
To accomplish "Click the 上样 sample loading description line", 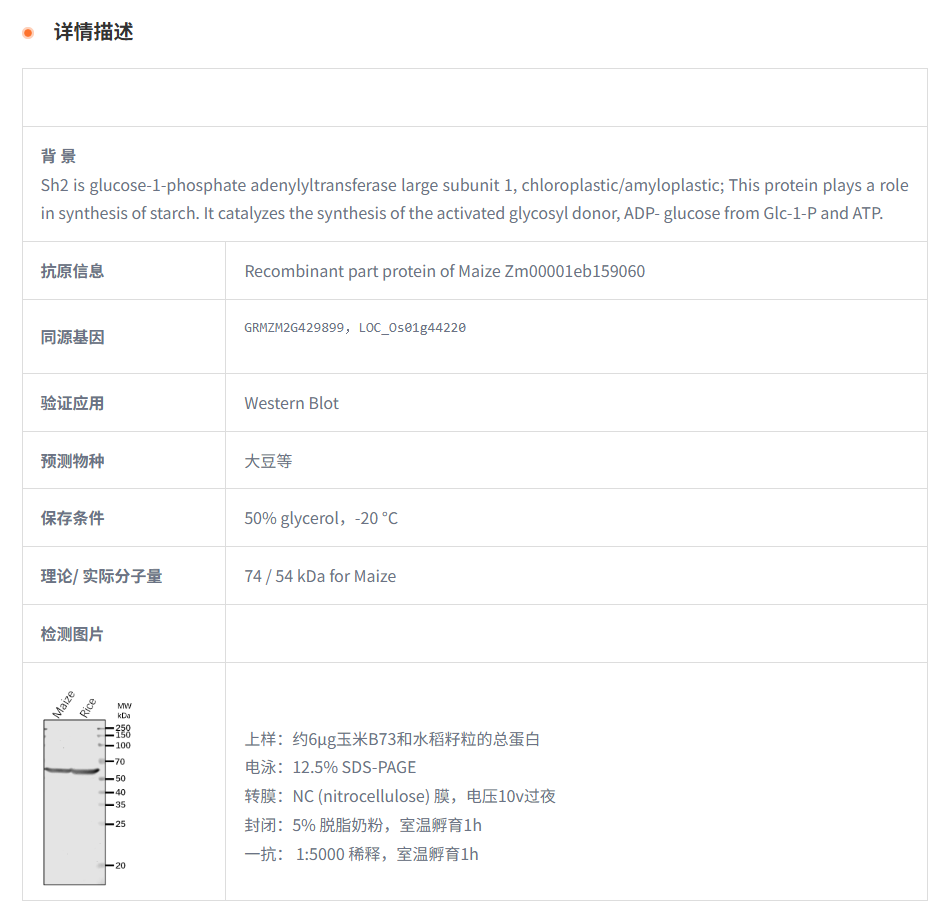I will (392, 739).
